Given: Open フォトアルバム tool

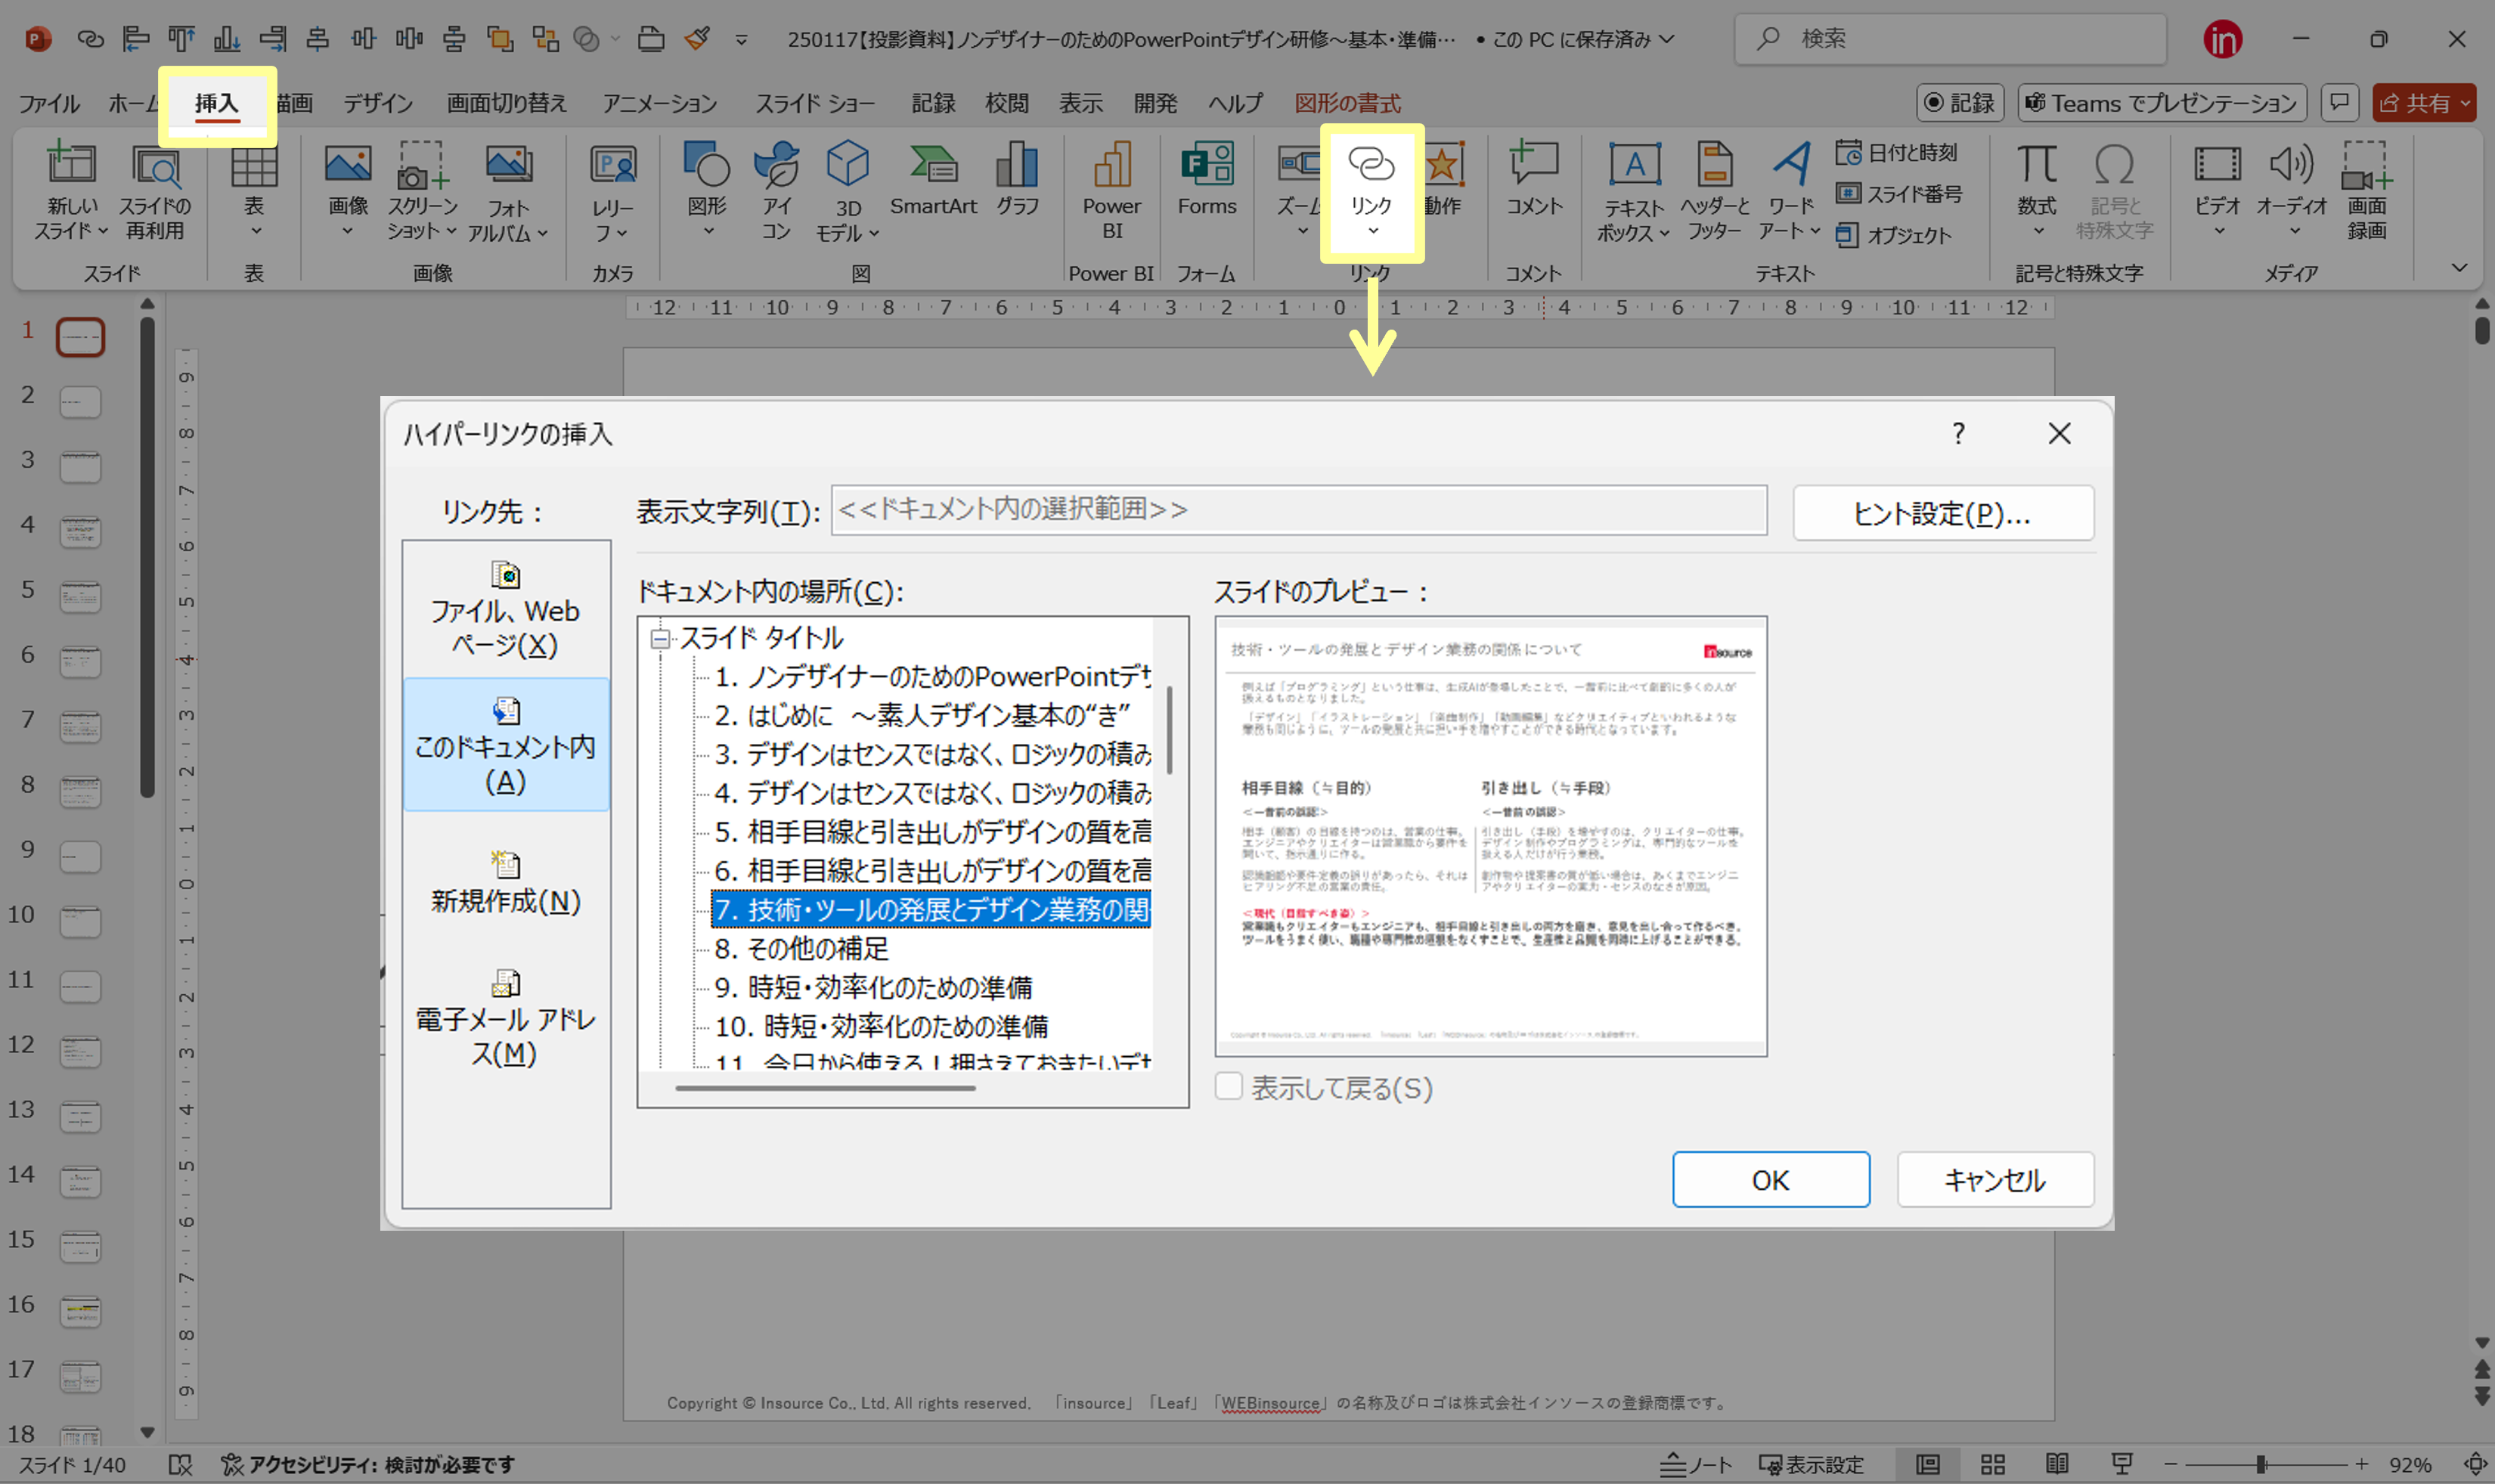Looking at the screenshot, I should (x=509, y=191).
